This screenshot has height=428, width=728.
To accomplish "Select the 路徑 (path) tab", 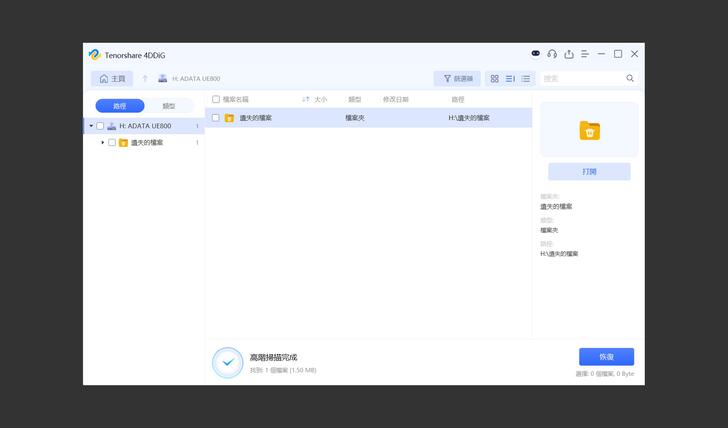I will 120,106.
